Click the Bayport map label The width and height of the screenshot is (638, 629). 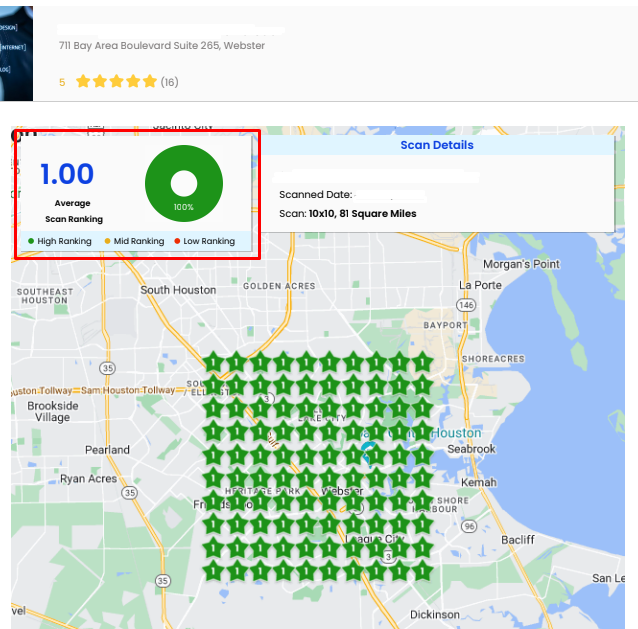[445, 325]
